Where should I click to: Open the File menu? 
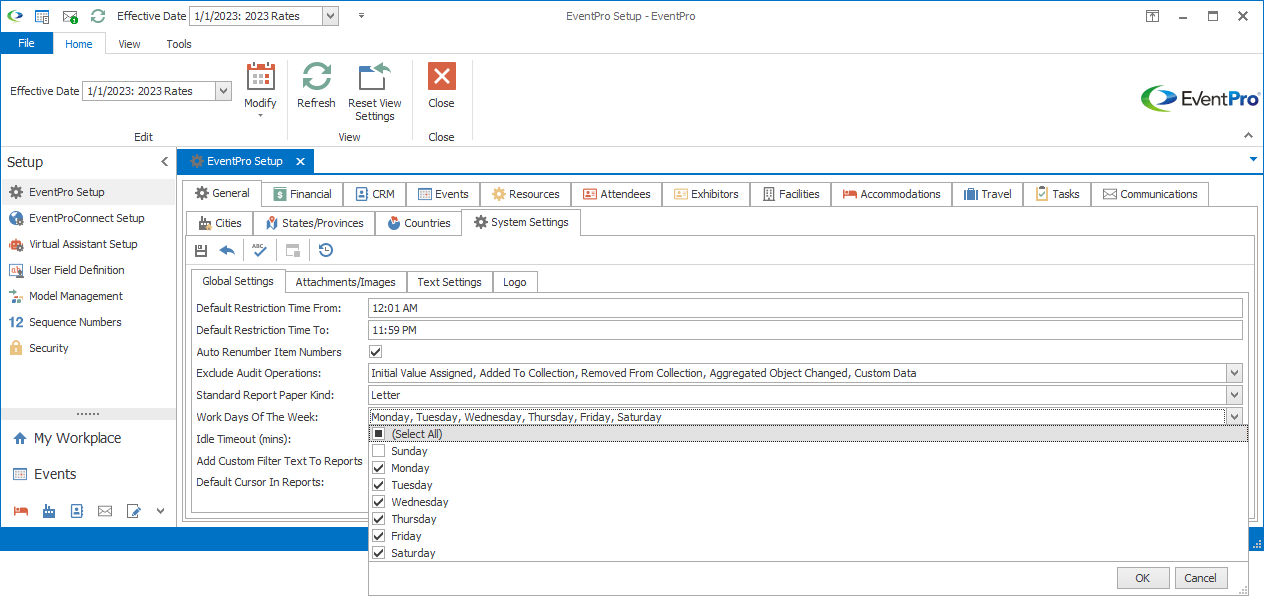click(x=27, y=43)
